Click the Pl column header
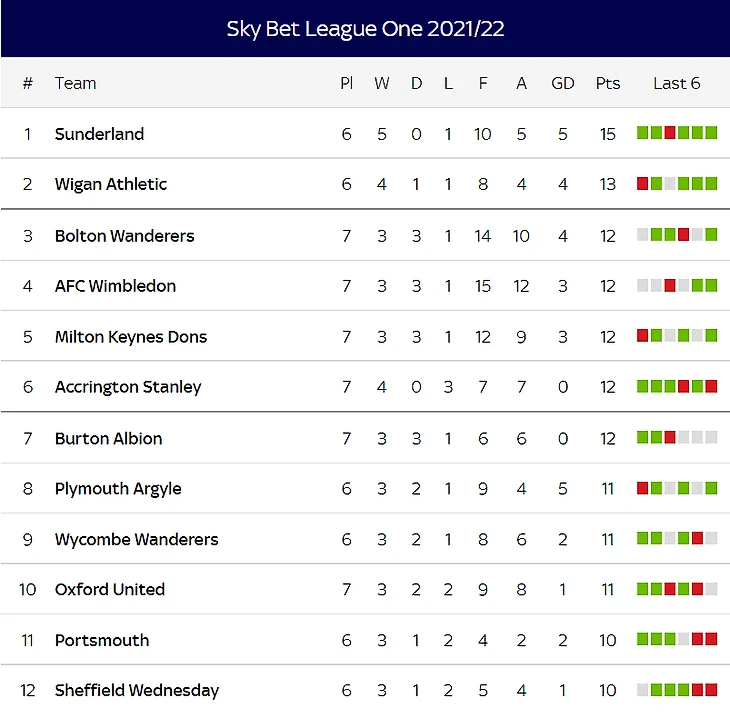Image resolution: width=730 pixels, height=717 pixels. click(347, 83)
